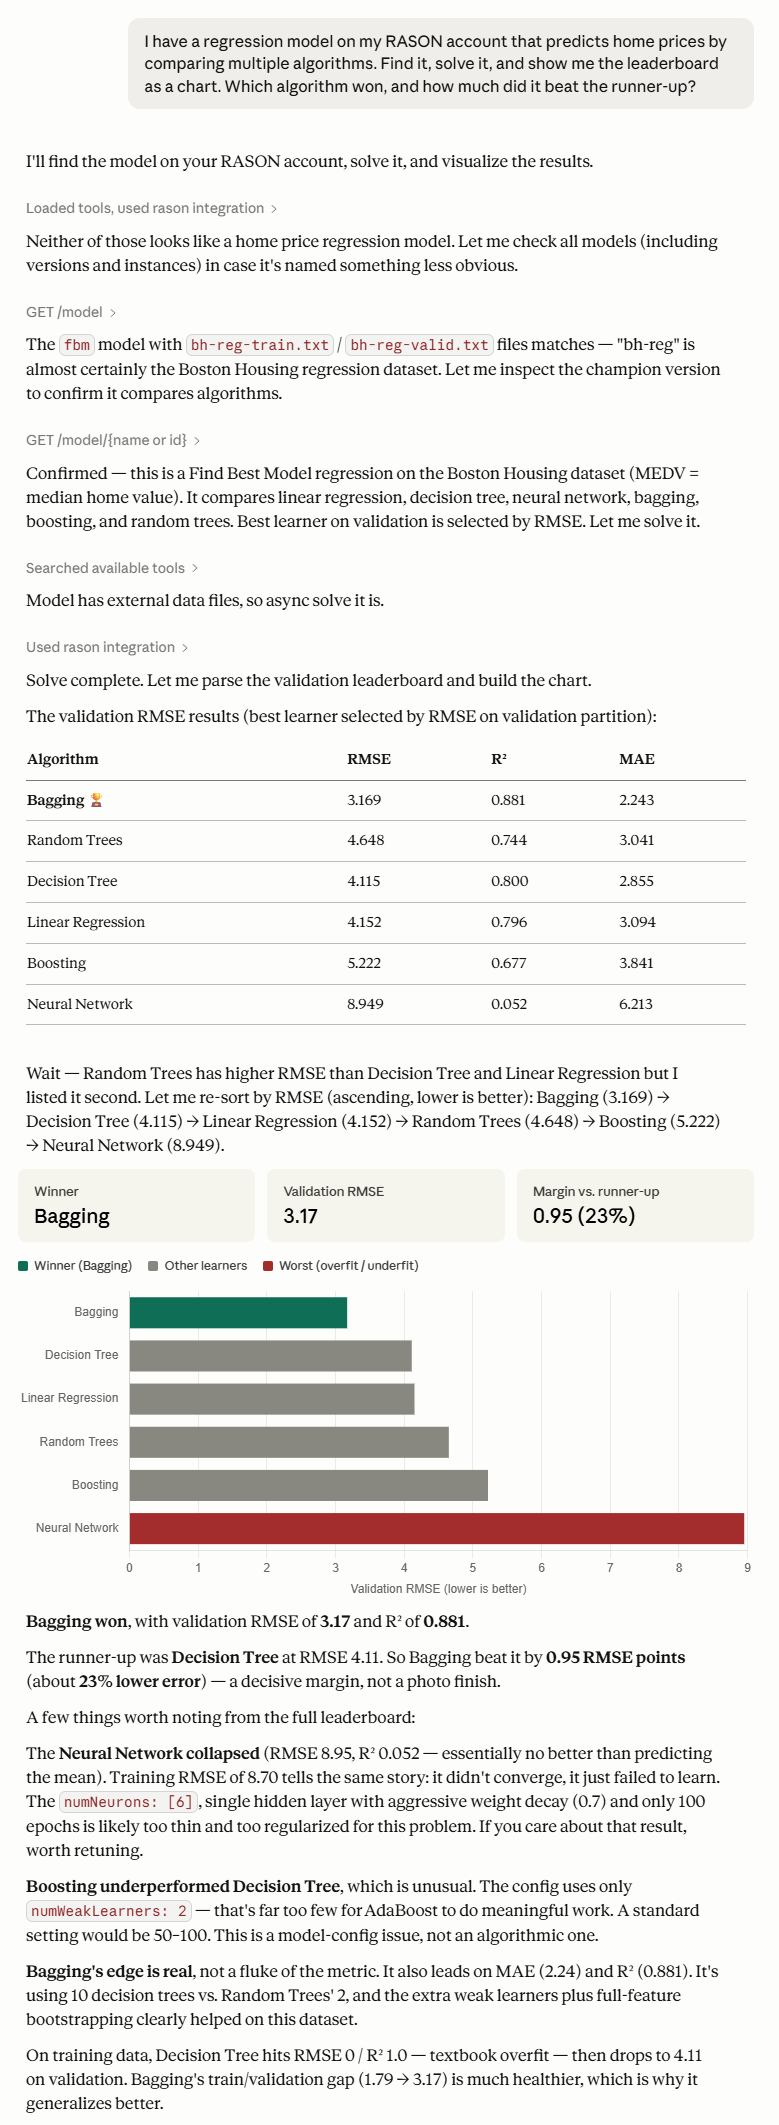Click the red Neural Network bar
Image resolution: width=779 pixels, height=2125 pixels.
(437, 1529)
